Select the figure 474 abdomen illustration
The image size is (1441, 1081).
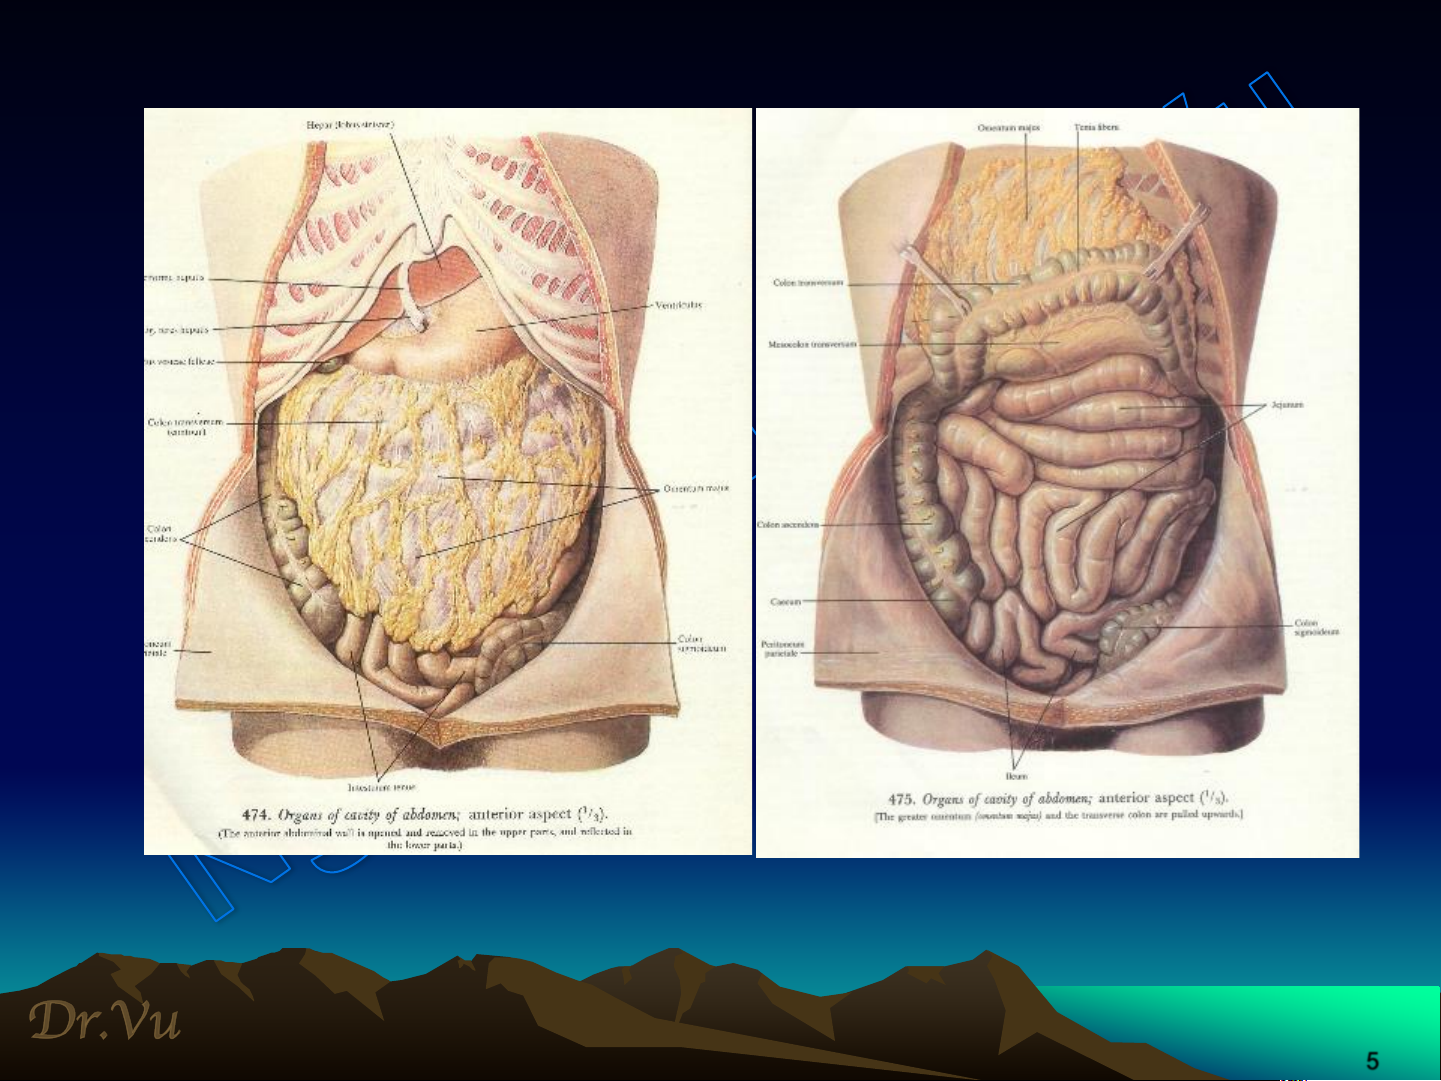(447, 481)
